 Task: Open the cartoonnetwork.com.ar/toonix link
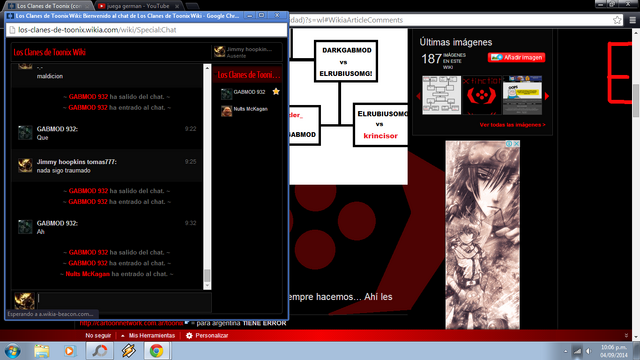(132, 323)
